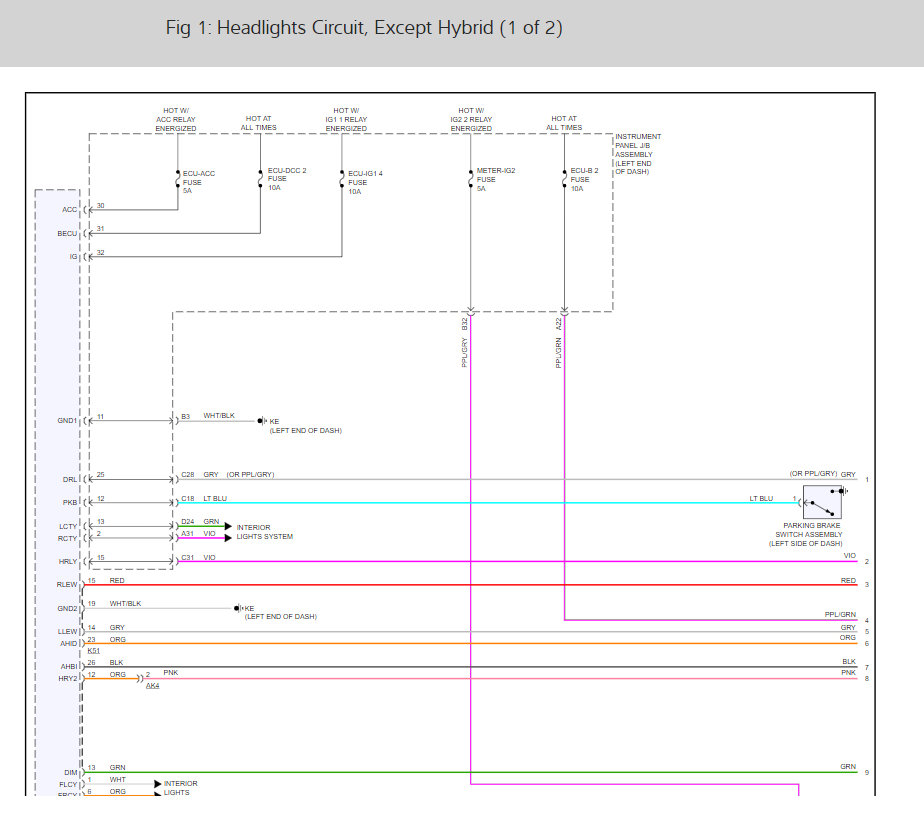Click the ECU-ACC fuse symbol
The width and height of the screenshot is (924, 815).
(177, 179)
